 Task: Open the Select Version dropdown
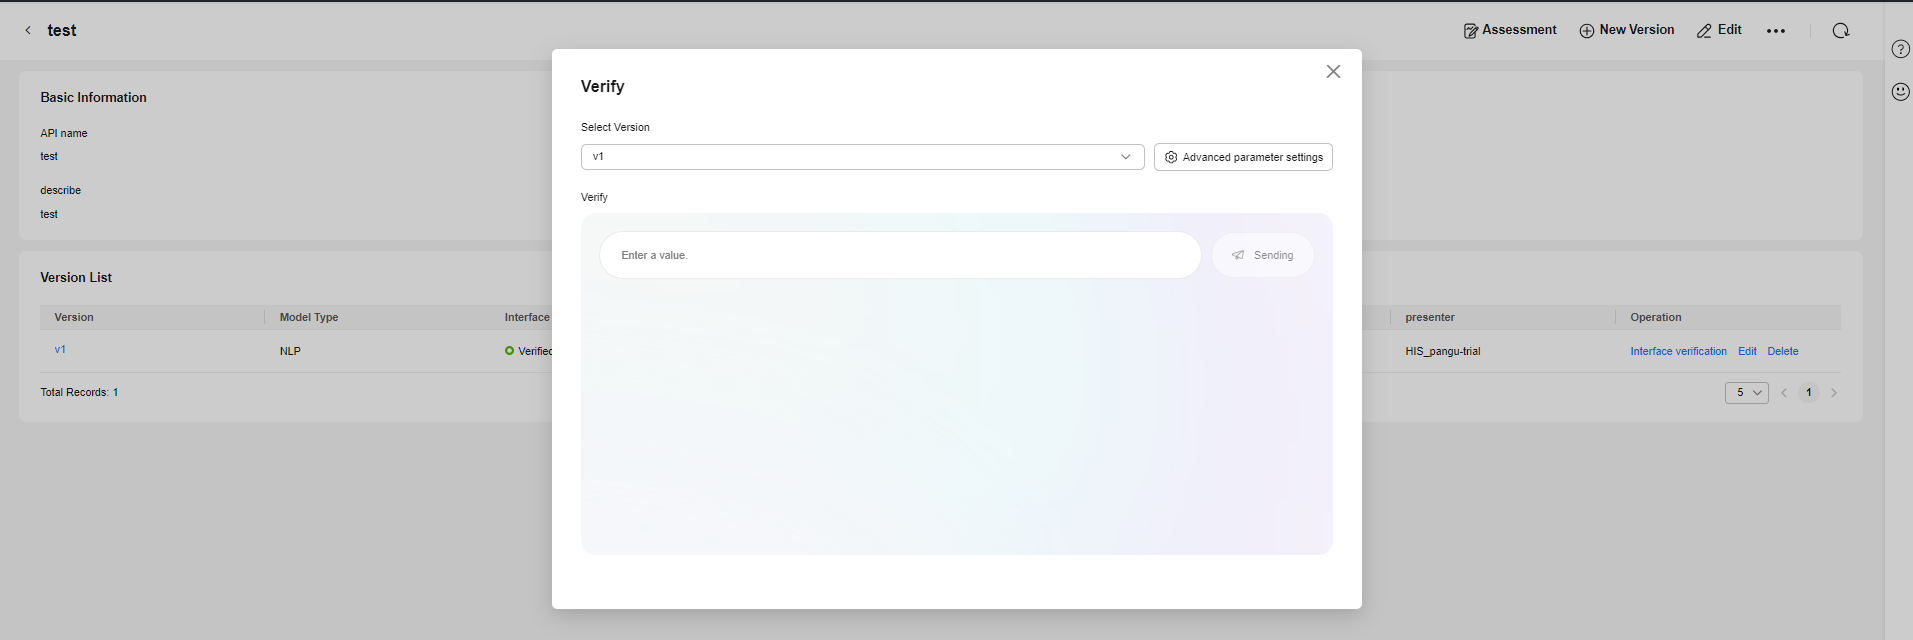click(862, 157)
